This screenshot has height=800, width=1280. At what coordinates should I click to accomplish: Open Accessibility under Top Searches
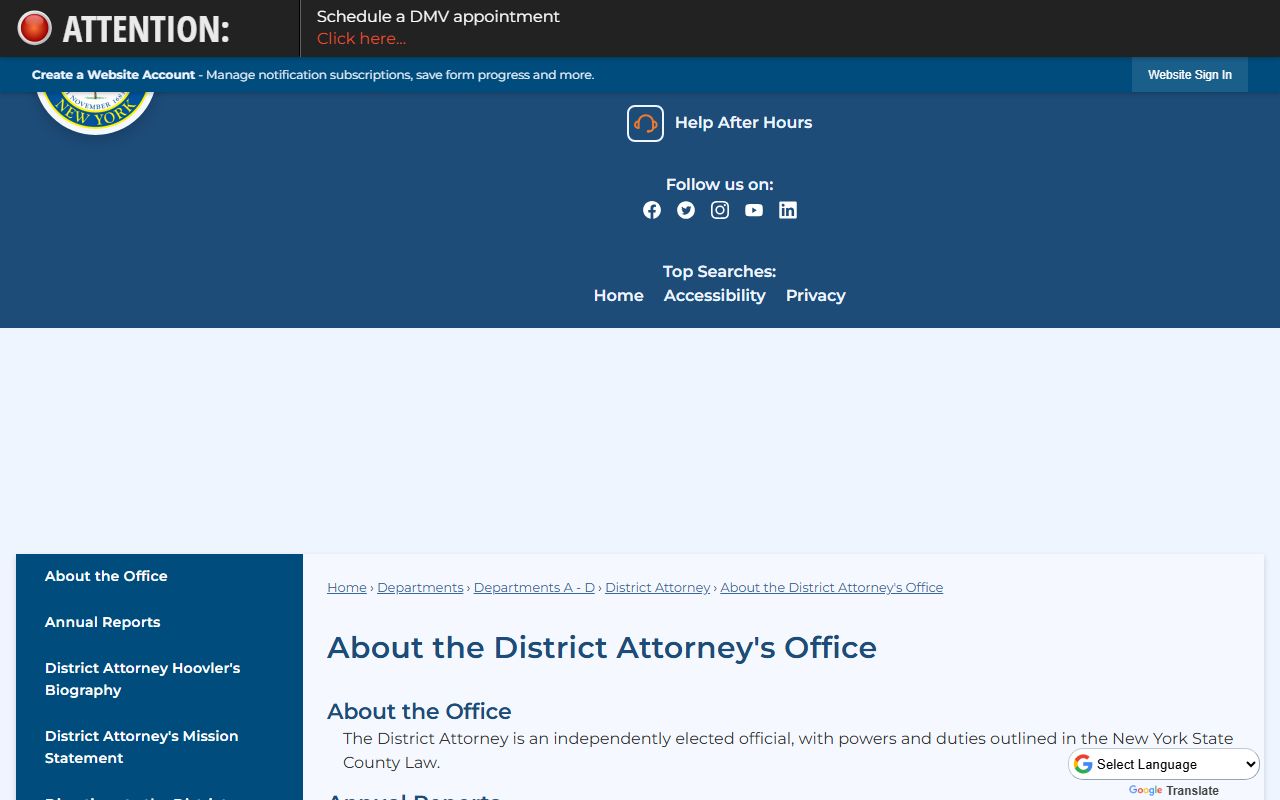715,296
